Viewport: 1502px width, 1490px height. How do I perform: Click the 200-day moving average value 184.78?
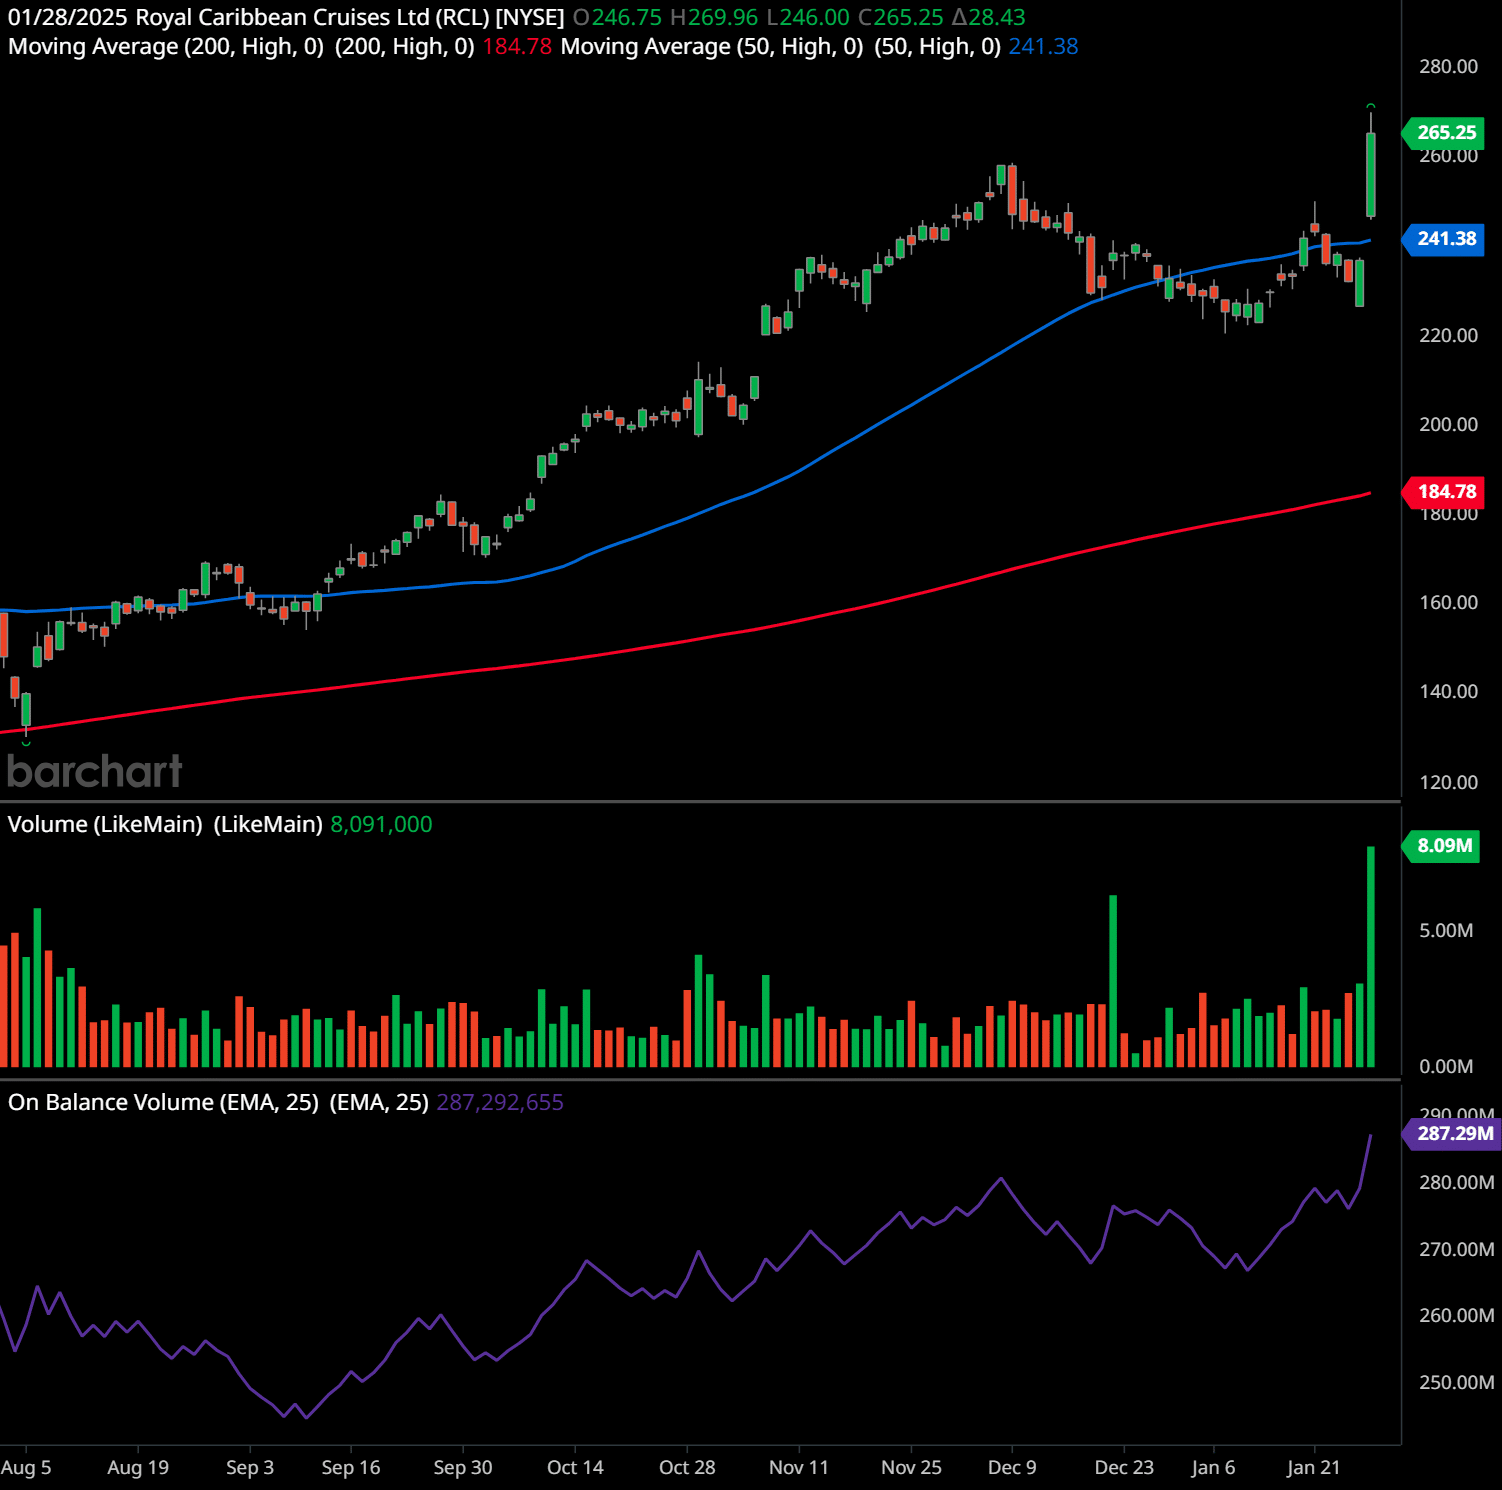(517, 47)
